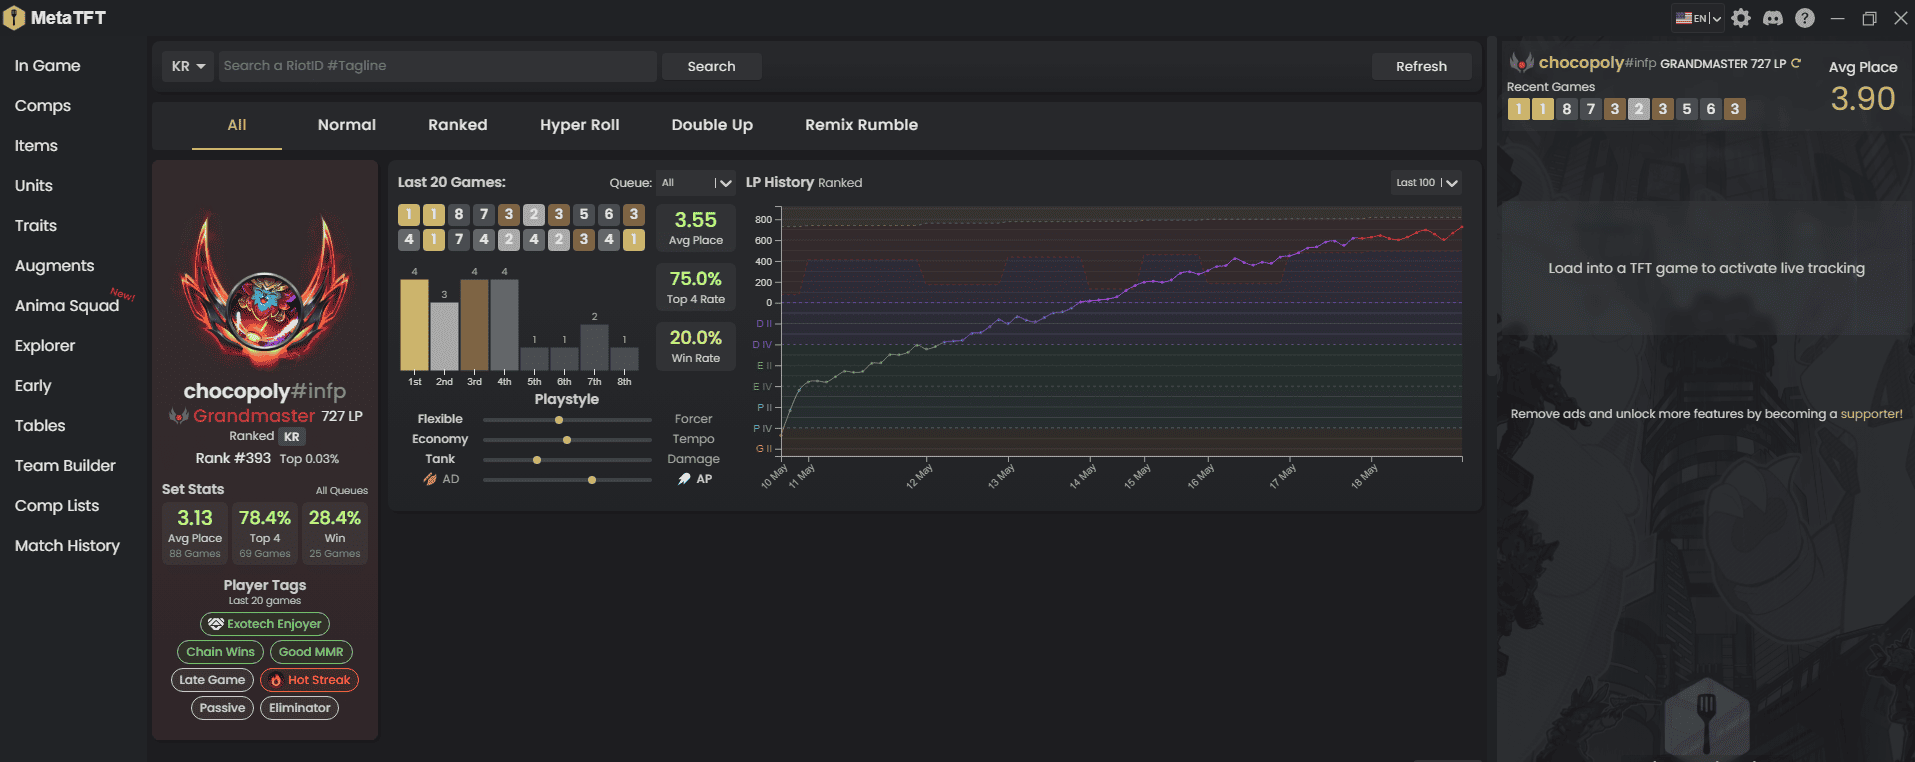Click the Search button
The image size is (1915, 762).
coord(712,66)
